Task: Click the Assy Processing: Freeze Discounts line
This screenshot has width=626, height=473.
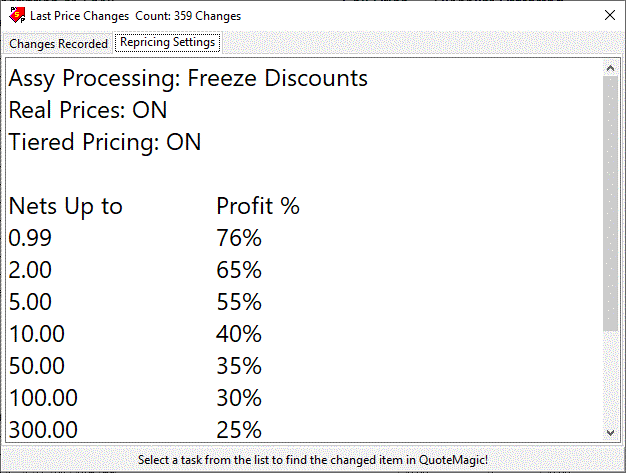Action: [188, 78]
